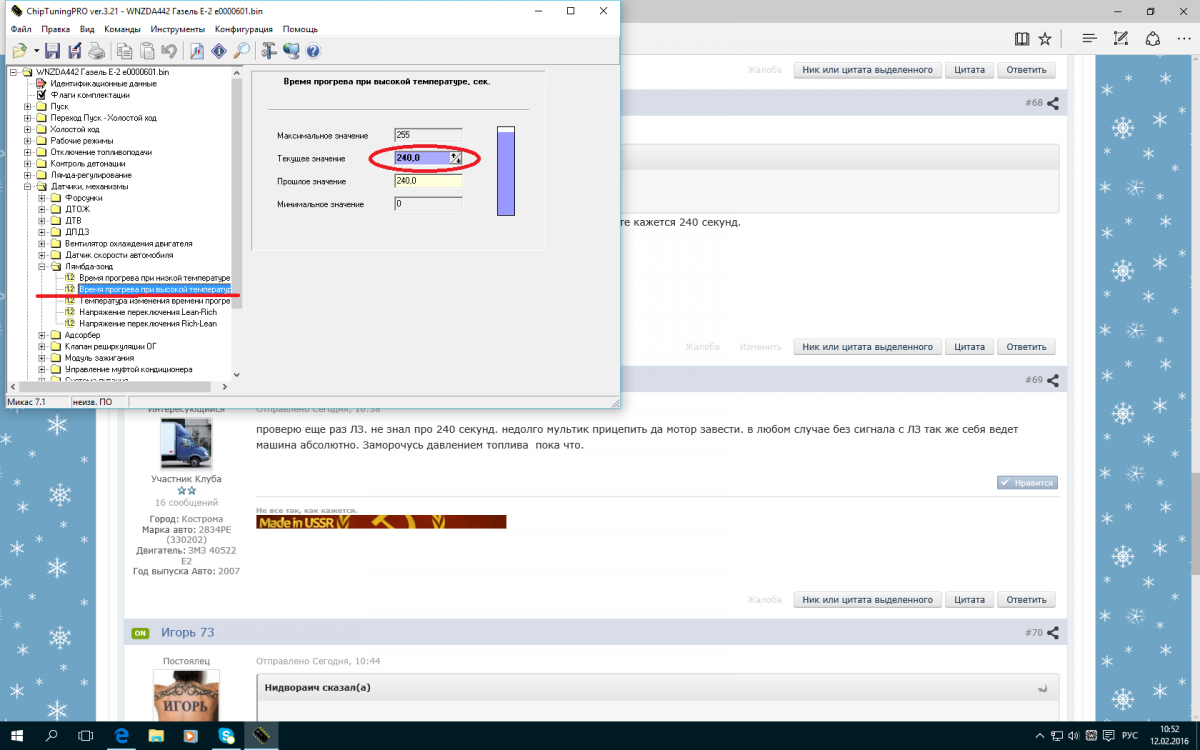1200x750 pixels.
Task: Click the Save file toolbar icon
Action: click(53, 51)
